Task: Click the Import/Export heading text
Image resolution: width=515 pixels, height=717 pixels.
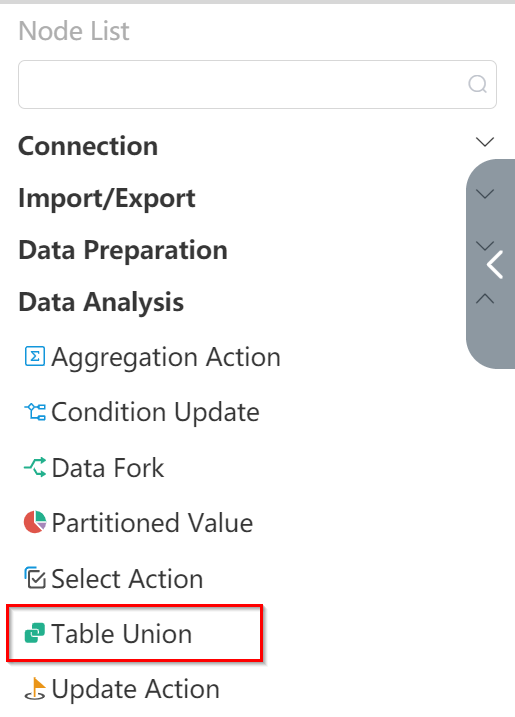Action: 107,198
